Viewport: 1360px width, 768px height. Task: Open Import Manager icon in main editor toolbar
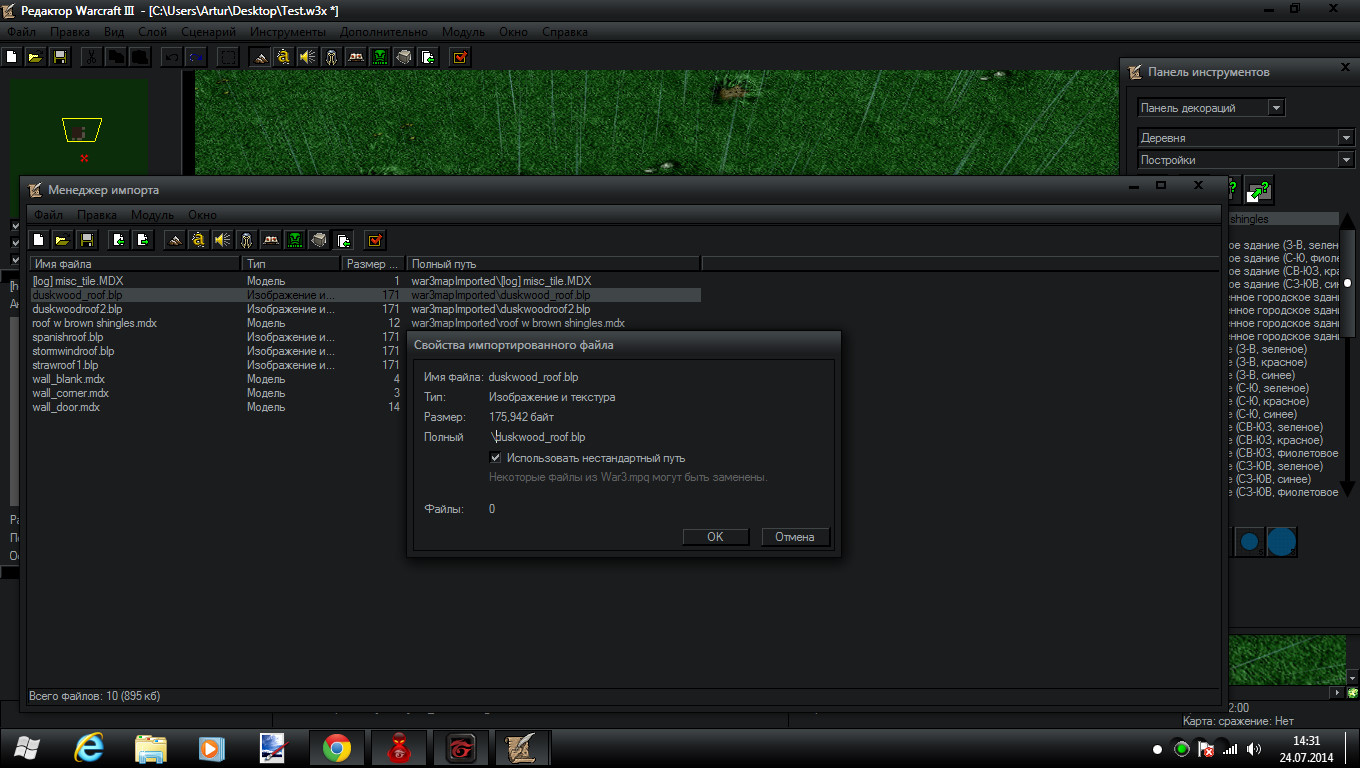pyautogui.click(x=428, y=57)
